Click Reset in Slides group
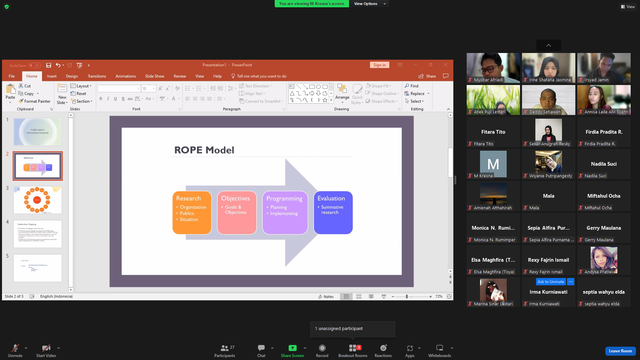The image size is (640, 360). pyautogui.click(x=79, y=93)
